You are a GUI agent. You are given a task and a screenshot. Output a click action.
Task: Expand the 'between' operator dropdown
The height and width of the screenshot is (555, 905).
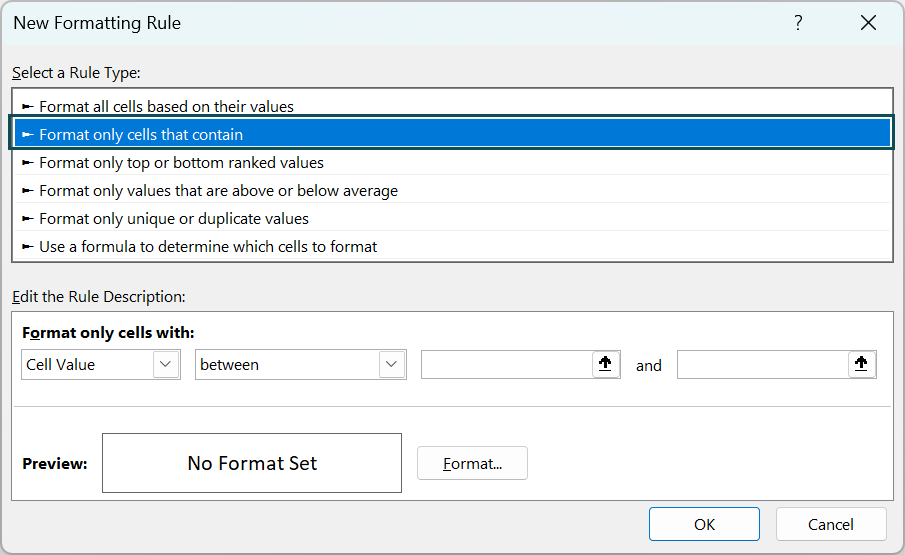coord(392,365)
